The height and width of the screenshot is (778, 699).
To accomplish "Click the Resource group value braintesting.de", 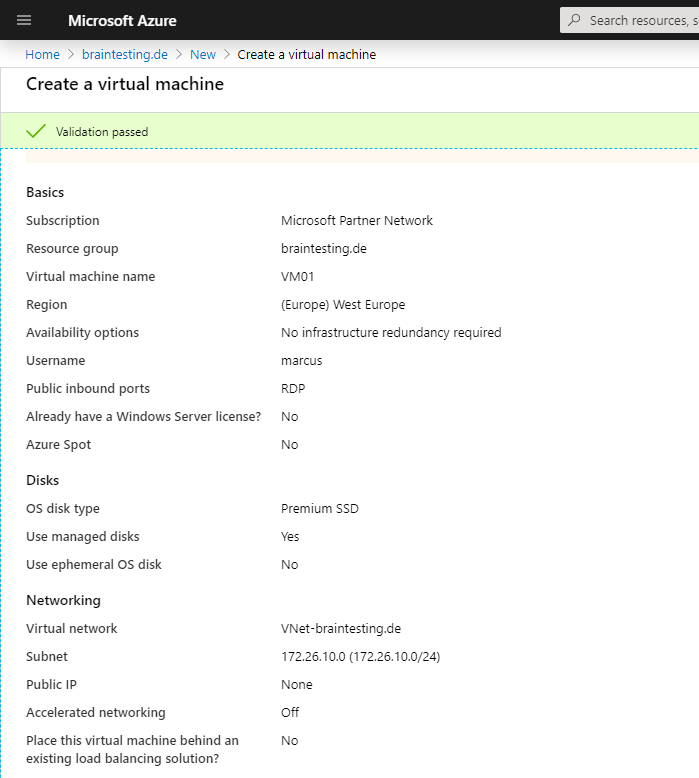I will (x=324, y=249).
